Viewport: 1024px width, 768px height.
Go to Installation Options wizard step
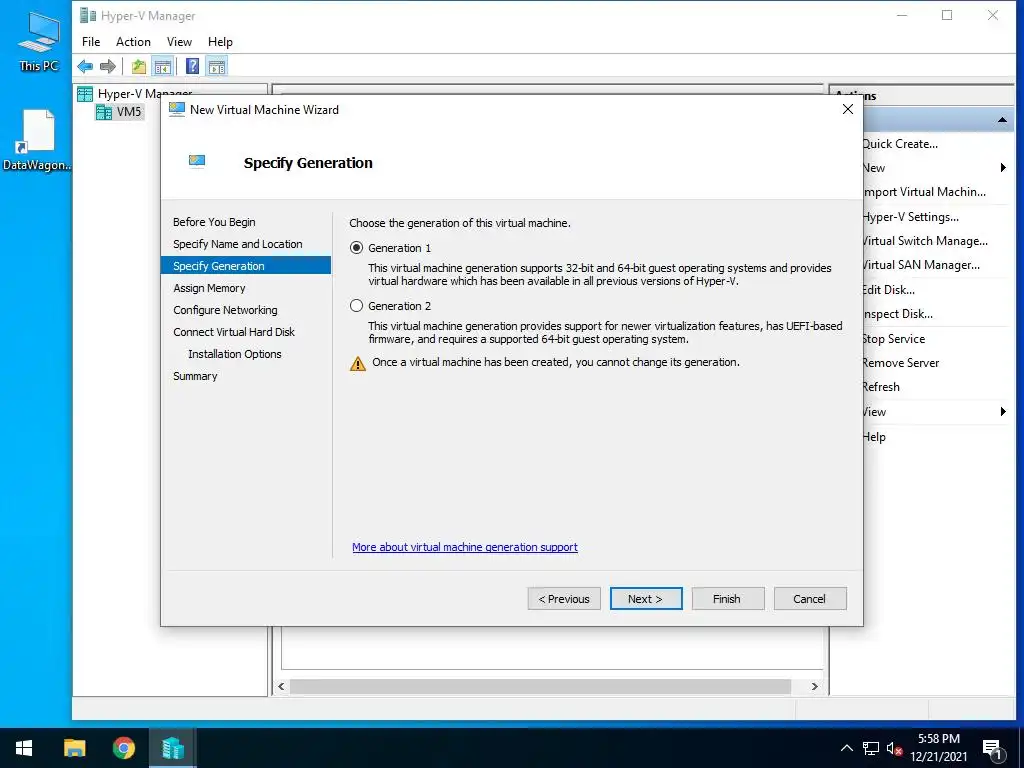coord(234,354)
